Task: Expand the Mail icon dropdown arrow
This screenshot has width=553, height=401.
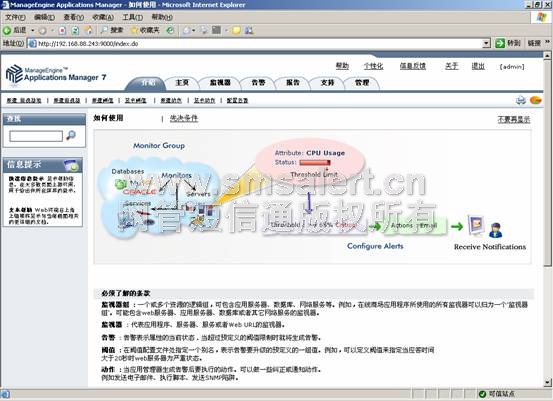Action: pos(194,31)
